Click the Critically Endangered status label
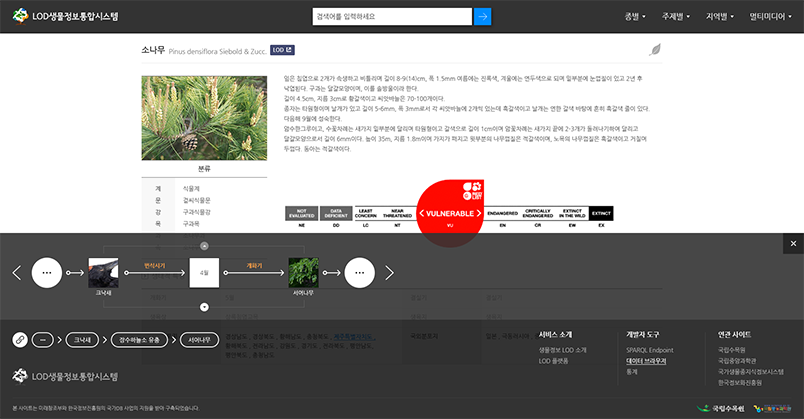The image size is (804, 419). pyautogui.click(x=538, y=213)
